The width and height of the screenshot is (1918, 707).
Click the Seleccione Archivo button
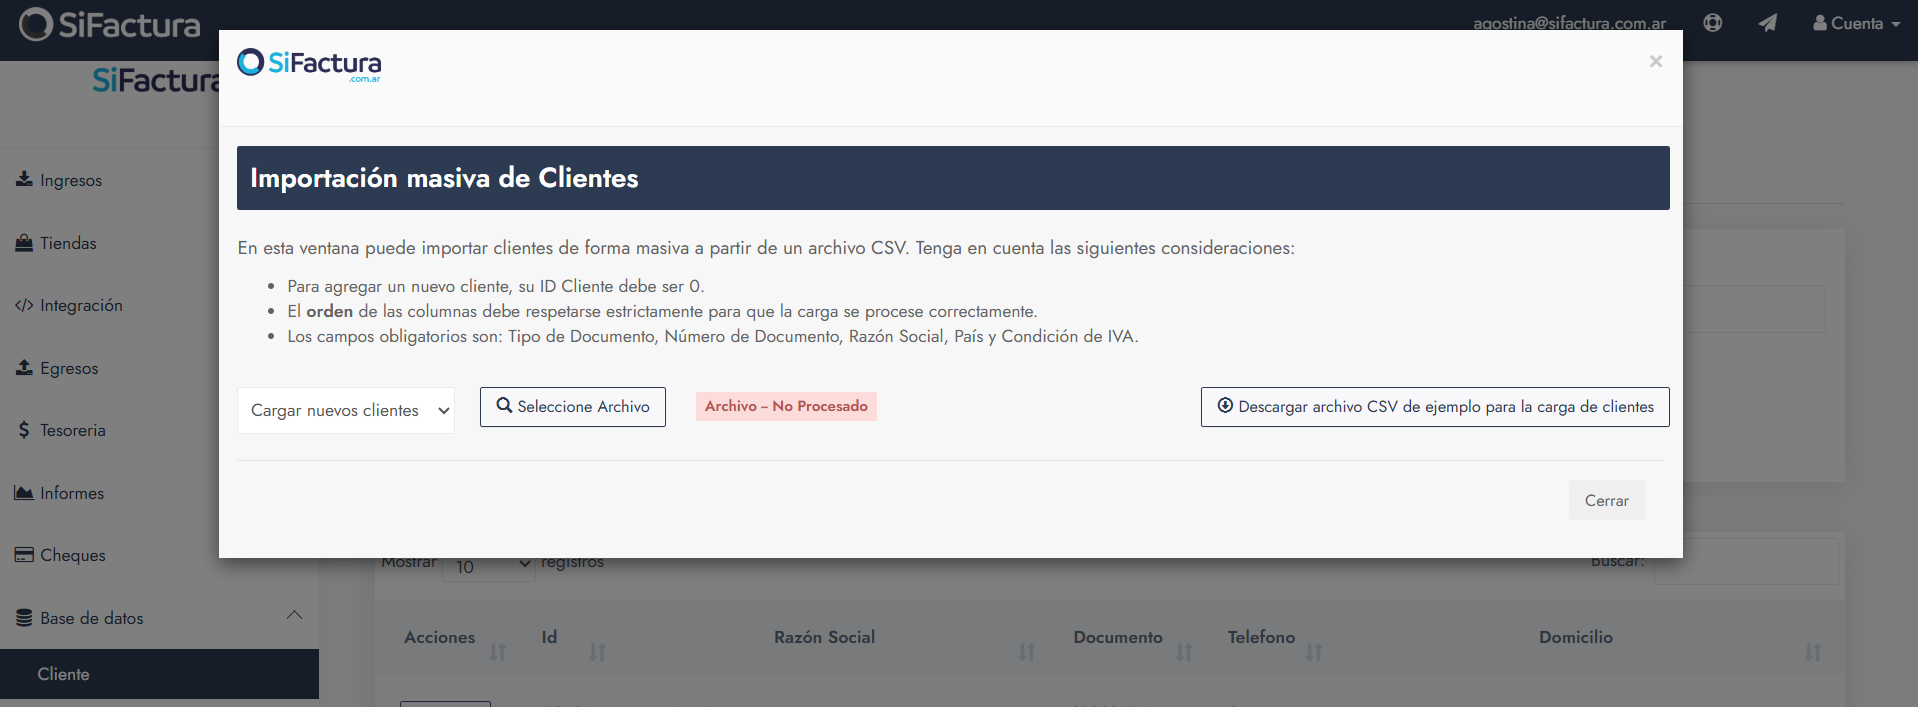click(x=573, y=407)
